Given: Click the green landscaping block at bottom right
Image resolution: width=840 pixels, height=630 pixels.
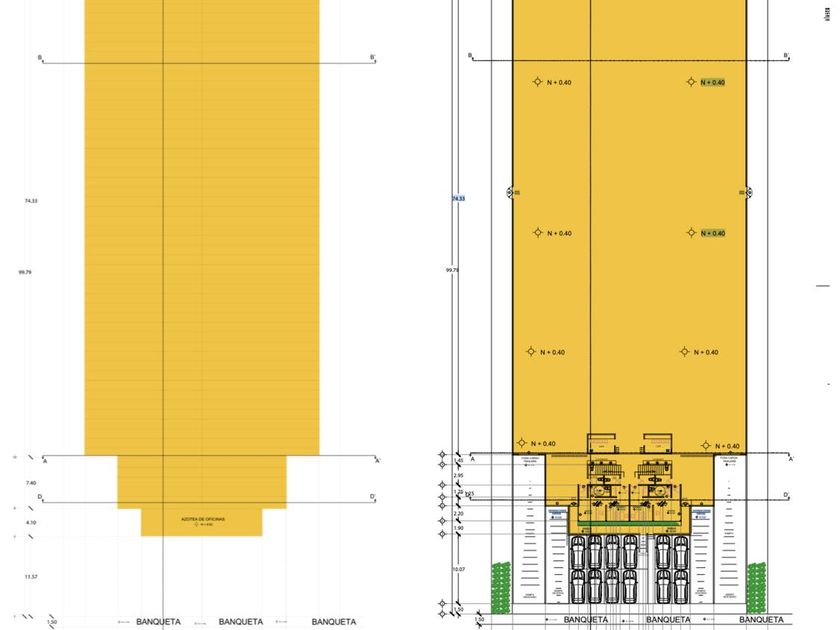Looking at the screenshot, I should click(x=756, y=588).
